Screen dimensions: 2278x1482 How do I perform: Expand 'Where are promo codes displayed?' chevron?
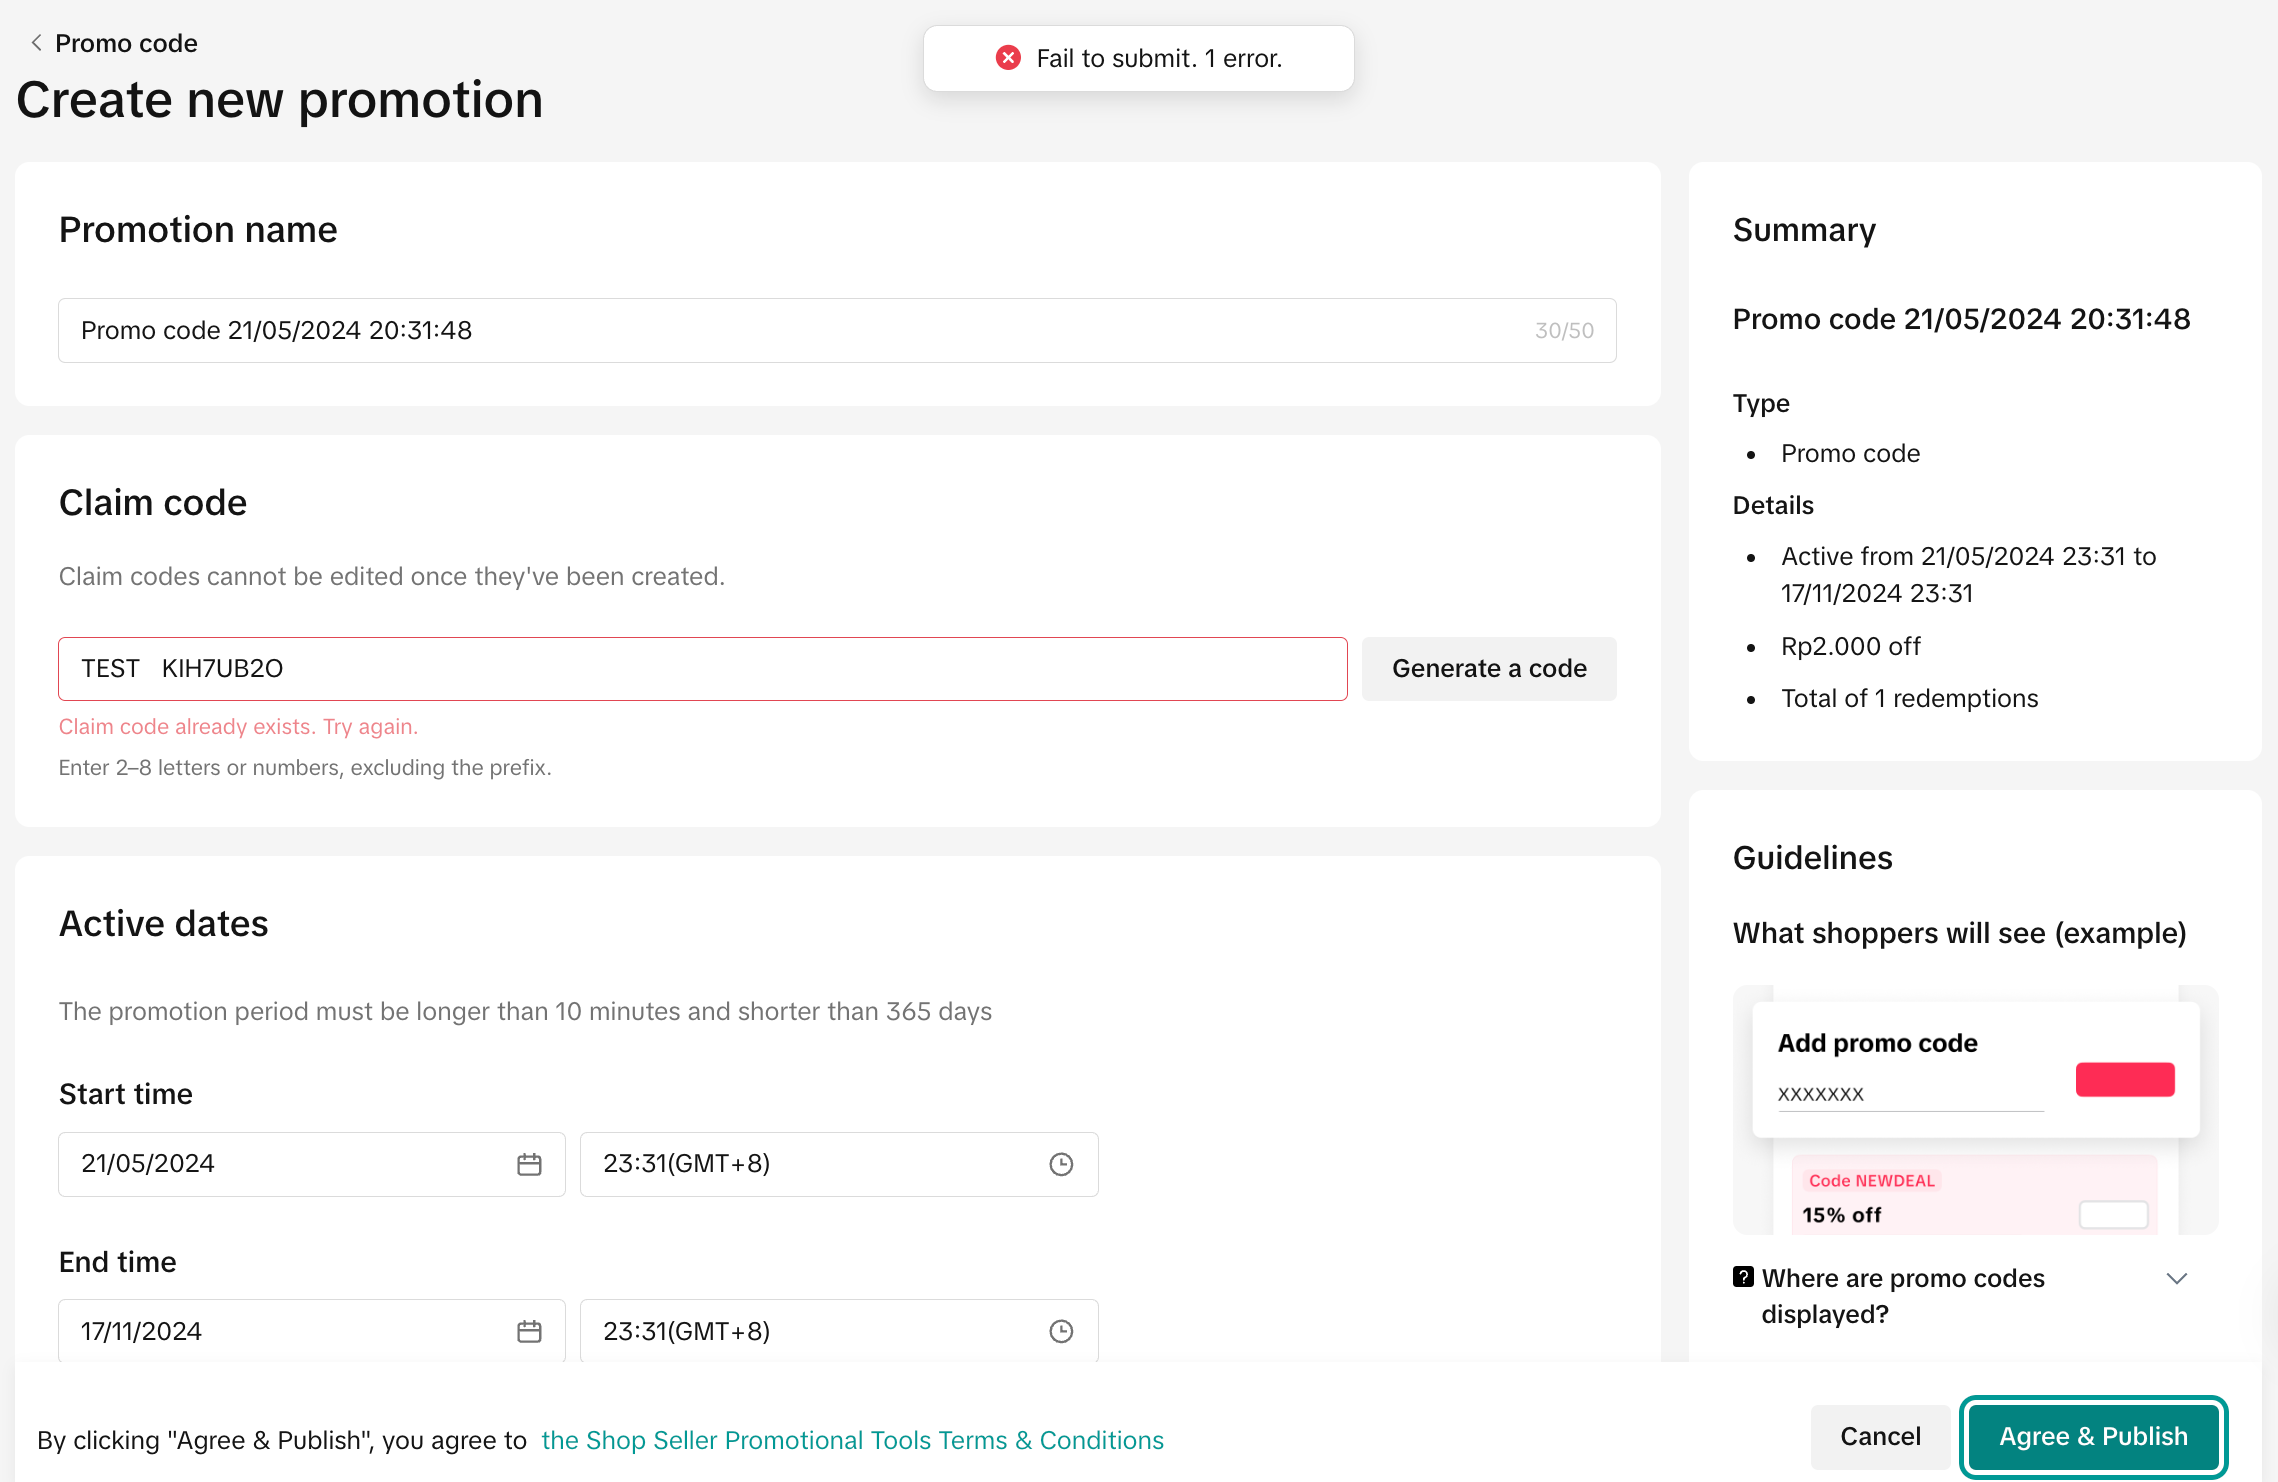(x=2177, y=1279)
